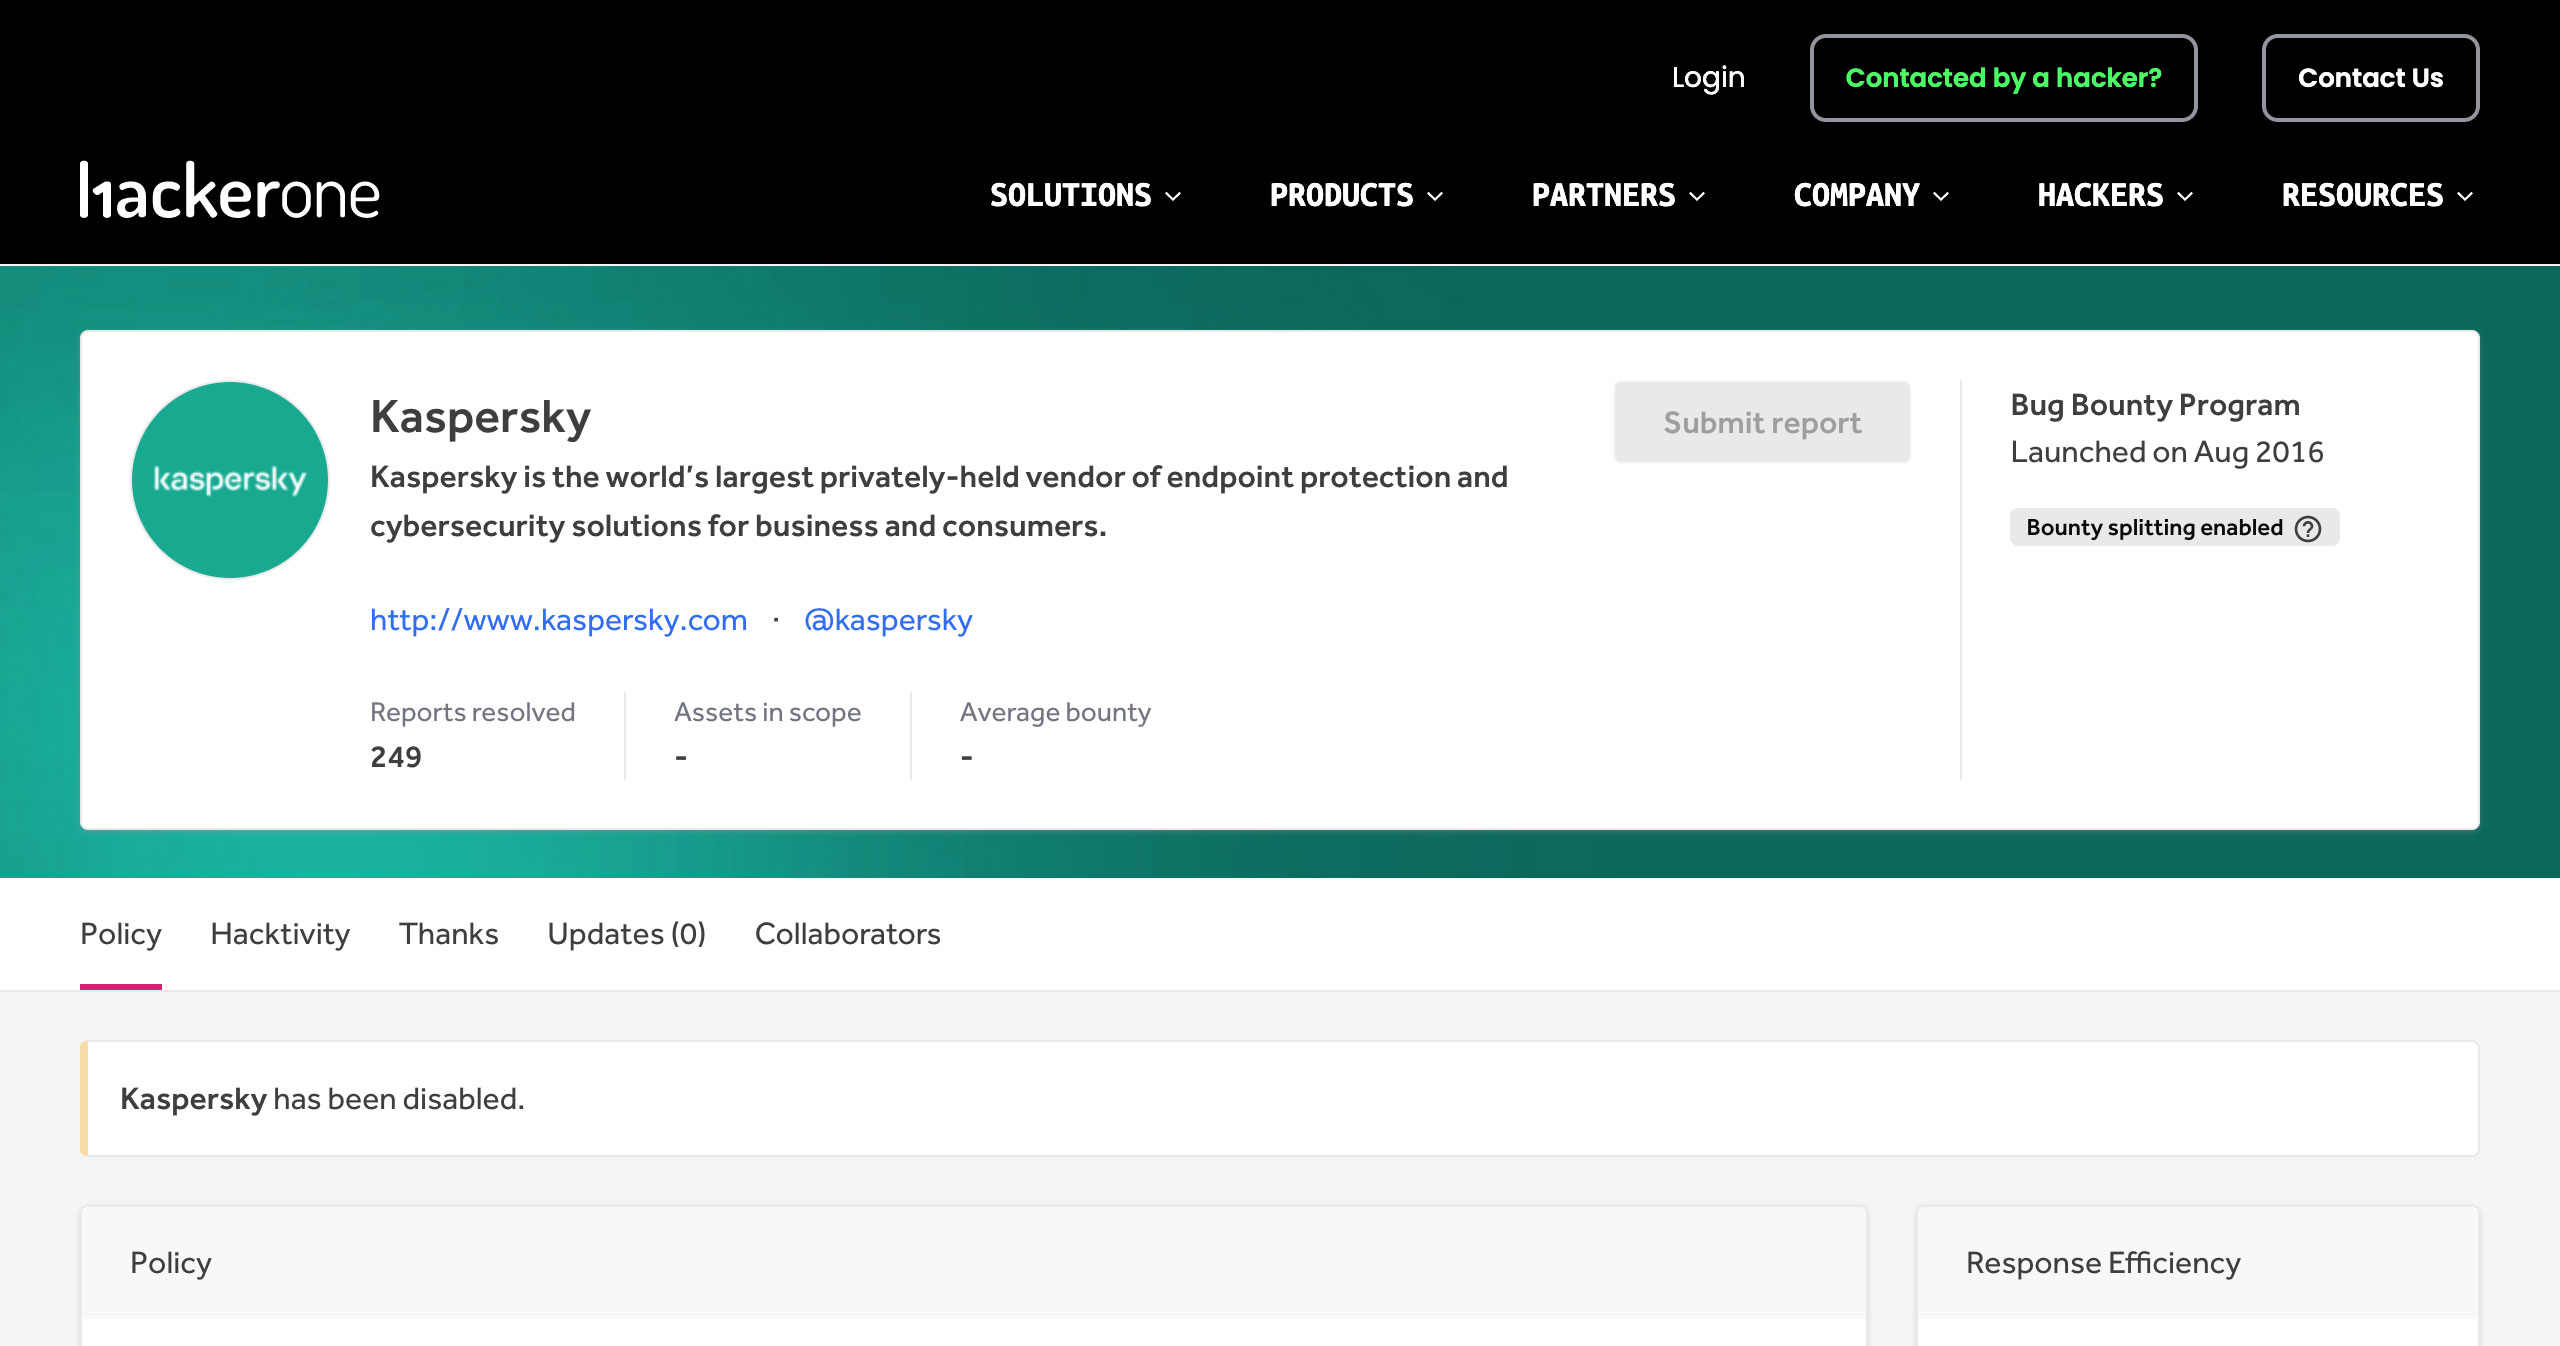The image size is (2560, 1346).
Task: Click the Launched on Aug 2016 text
Action: [2167, 452]
